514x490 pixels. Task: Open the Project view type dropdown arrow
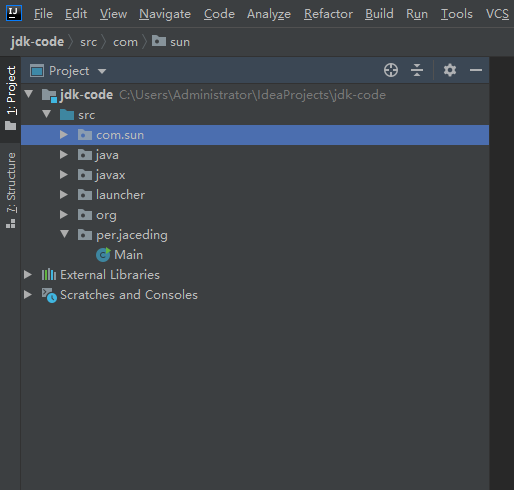pos(102,71)
